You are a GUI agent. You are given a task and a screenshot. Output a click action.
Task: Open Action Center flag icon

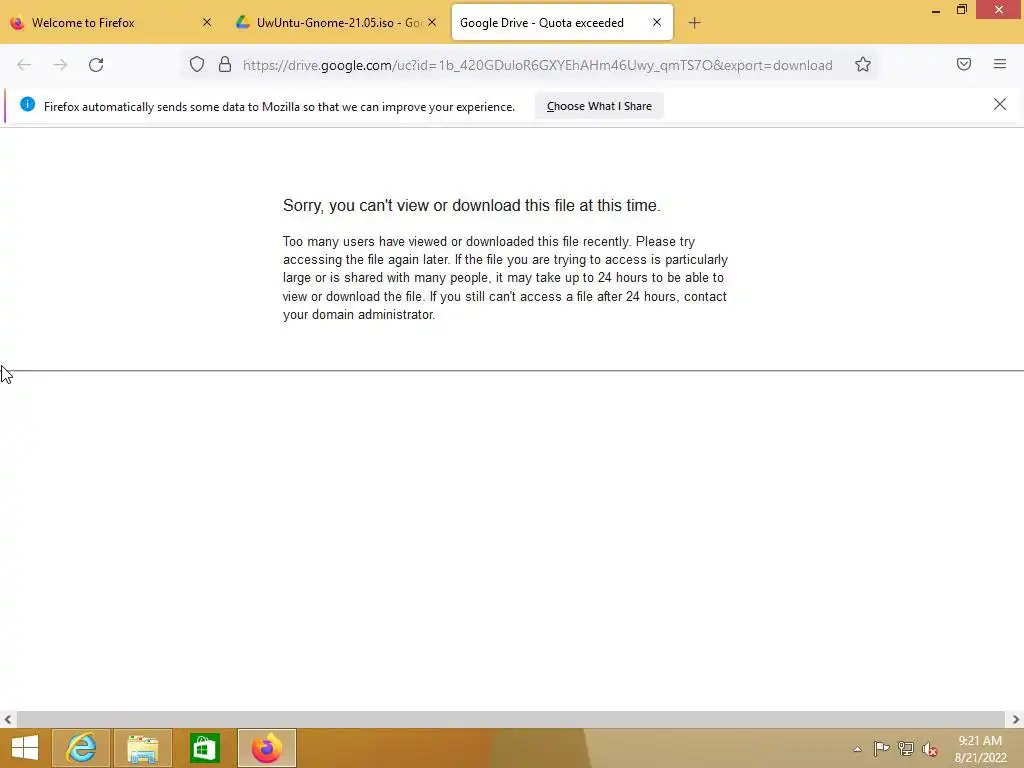pos(881,749)
